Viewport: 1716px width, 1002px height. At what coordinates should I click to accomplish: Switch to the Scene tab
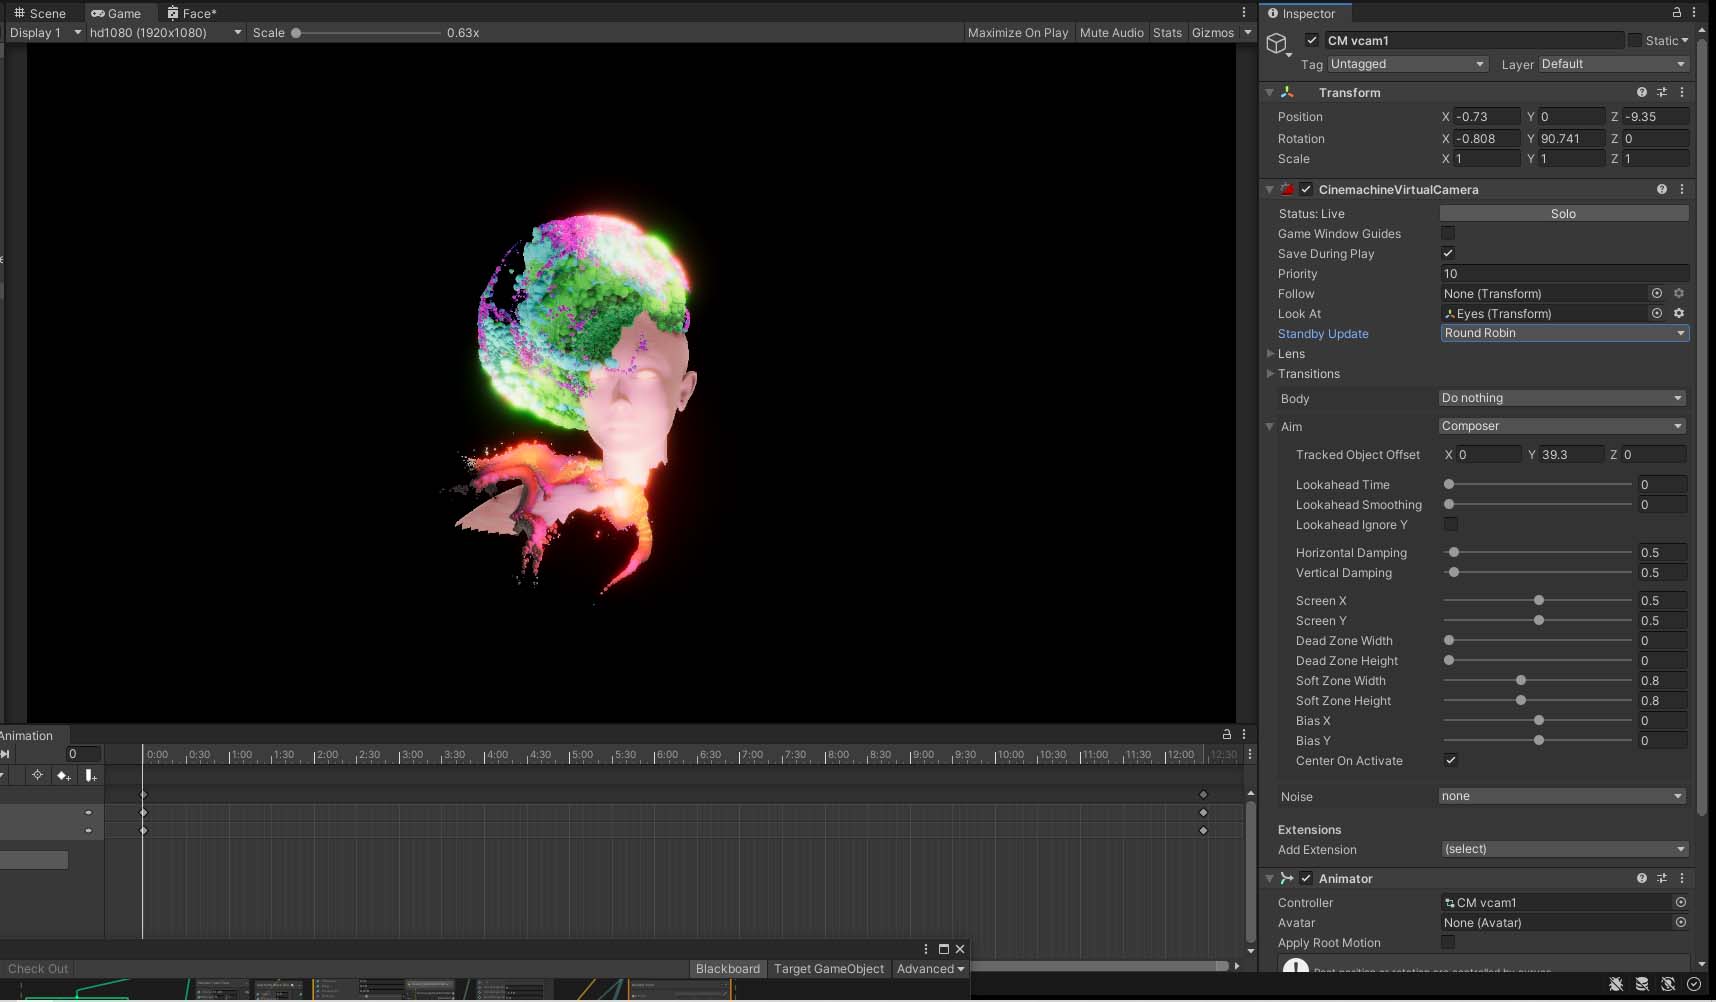[x=40, y=13]
